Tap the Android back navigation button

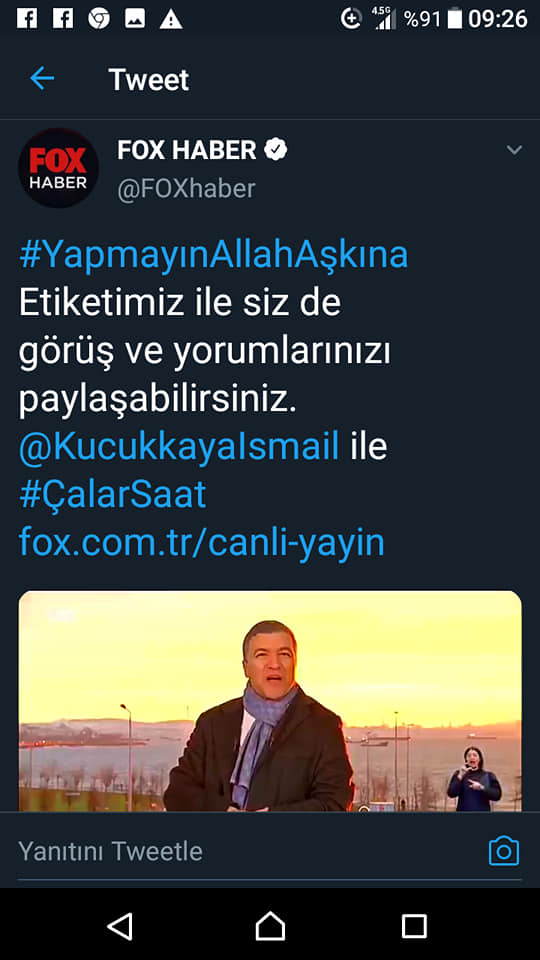click(x=121, y=926)
